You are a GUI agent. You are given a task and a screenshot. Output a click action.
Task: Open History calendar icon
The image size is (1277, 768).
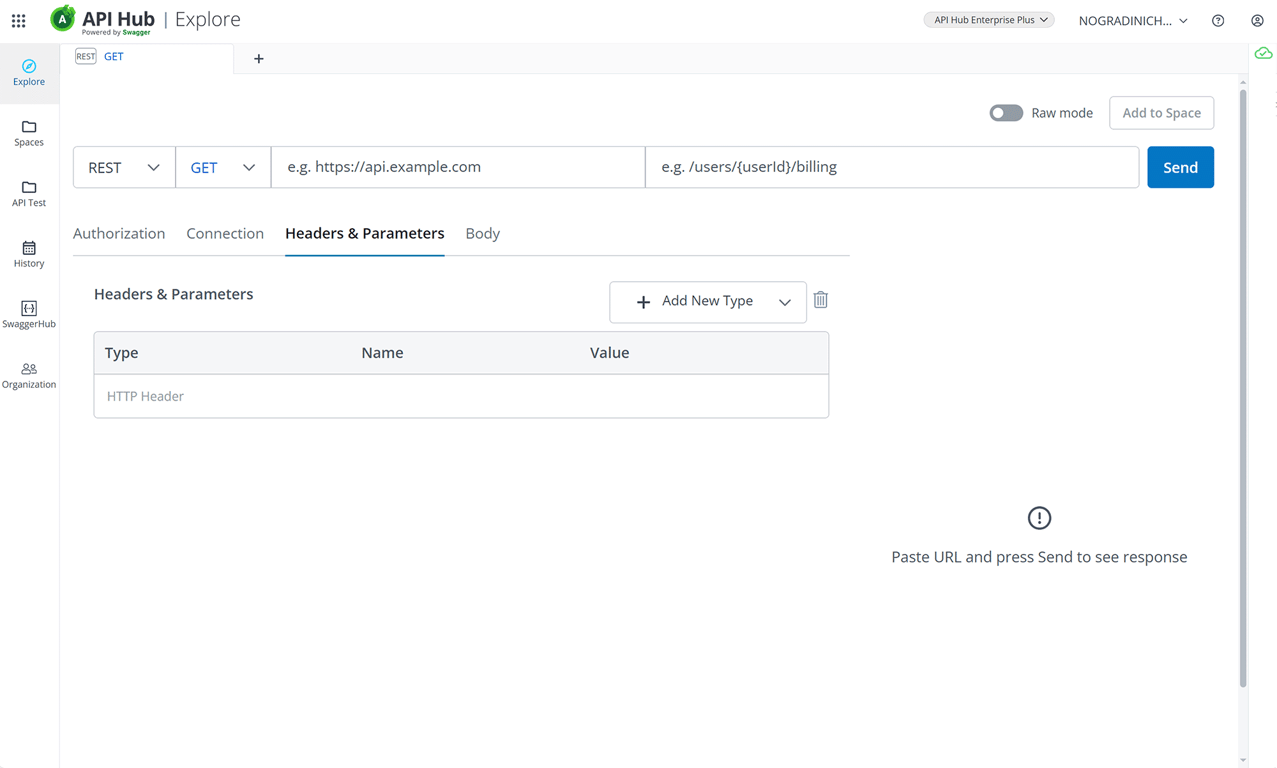click(29, 248)
